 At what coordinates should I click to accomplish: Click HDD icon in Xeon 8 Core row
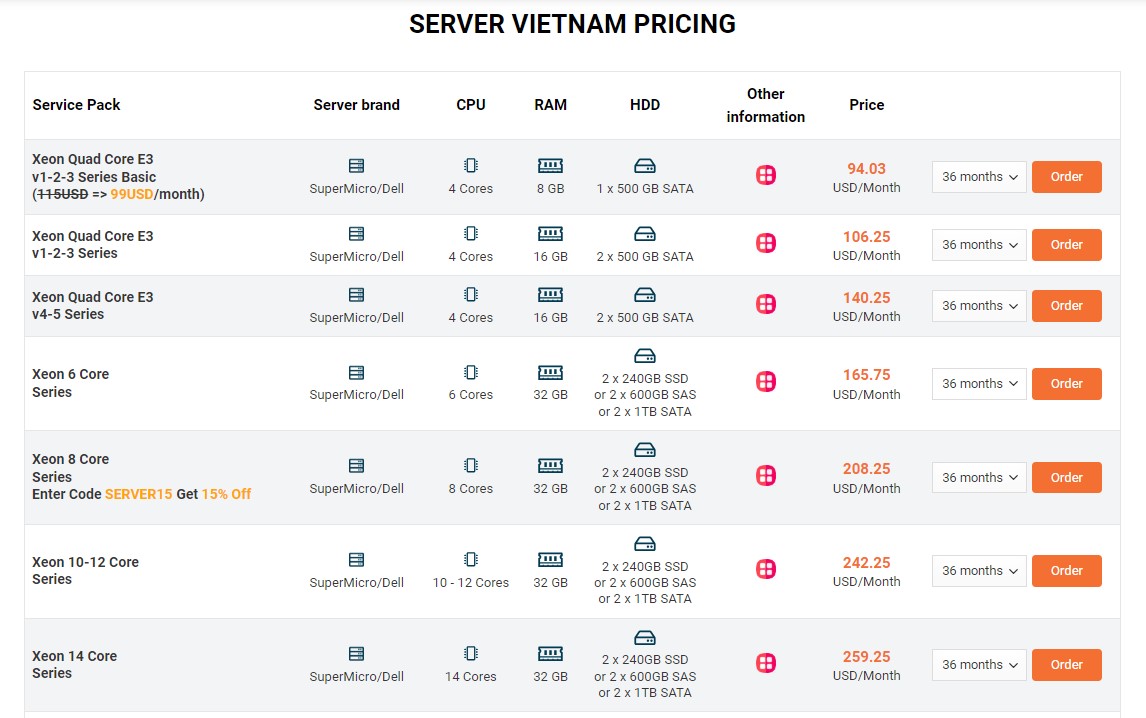pos(645,450)
